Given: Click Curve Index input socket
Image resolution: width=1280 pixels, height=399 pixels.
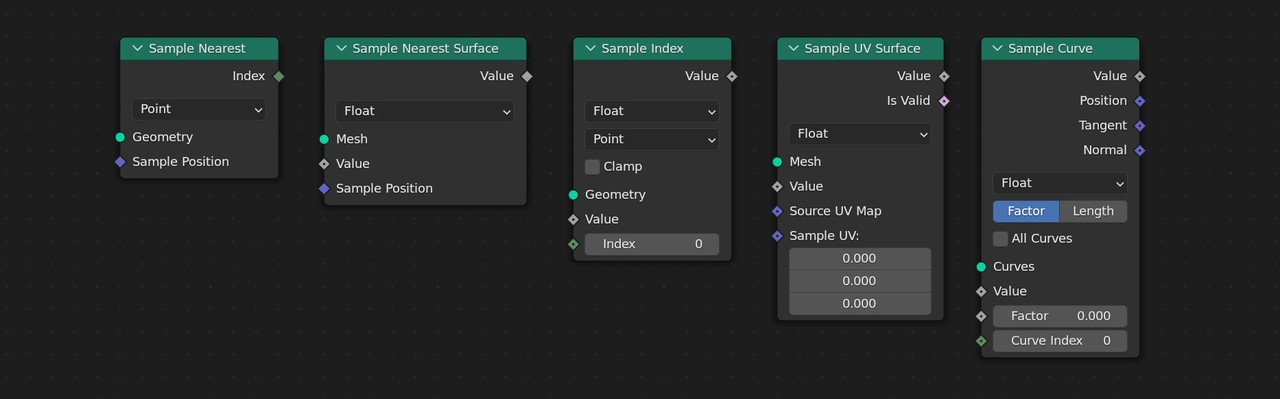Looking at the screenshot, I should click(x=981, y=341).
